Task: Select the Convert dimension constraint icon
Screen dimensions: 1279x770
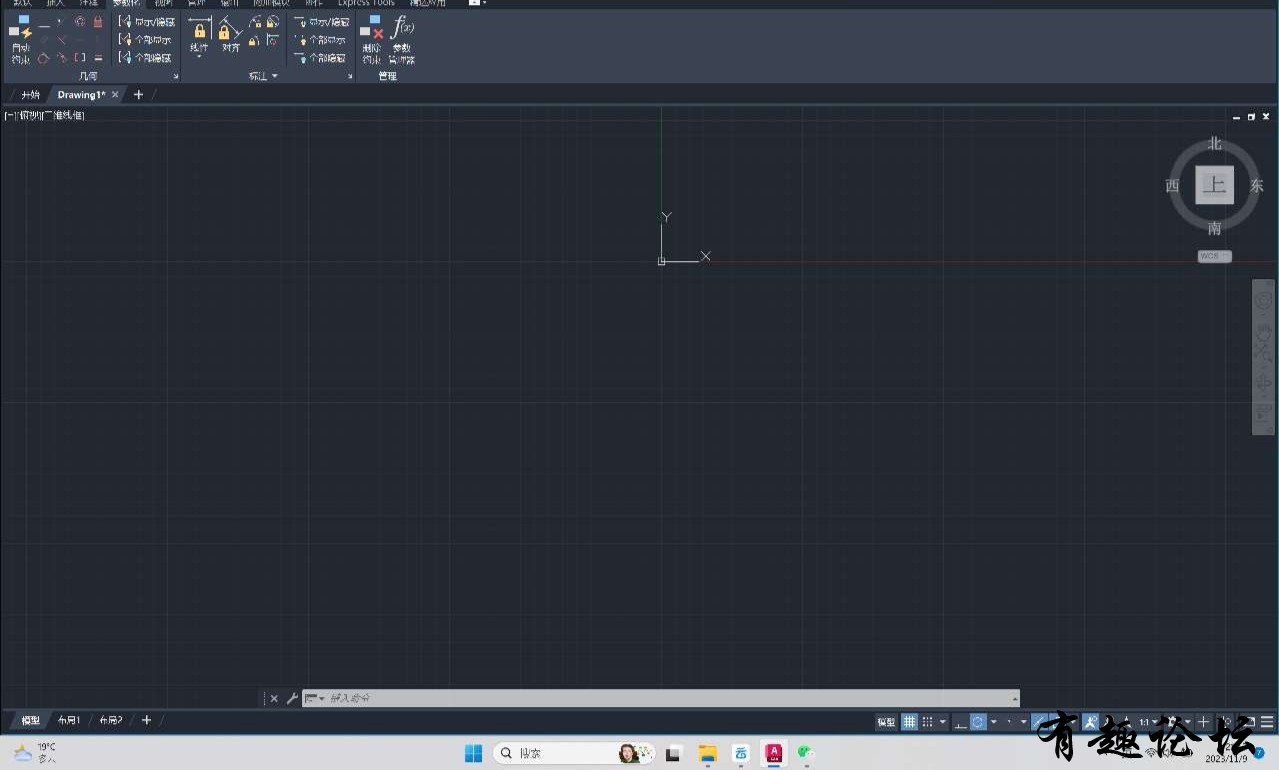Action: click(272, 41)
